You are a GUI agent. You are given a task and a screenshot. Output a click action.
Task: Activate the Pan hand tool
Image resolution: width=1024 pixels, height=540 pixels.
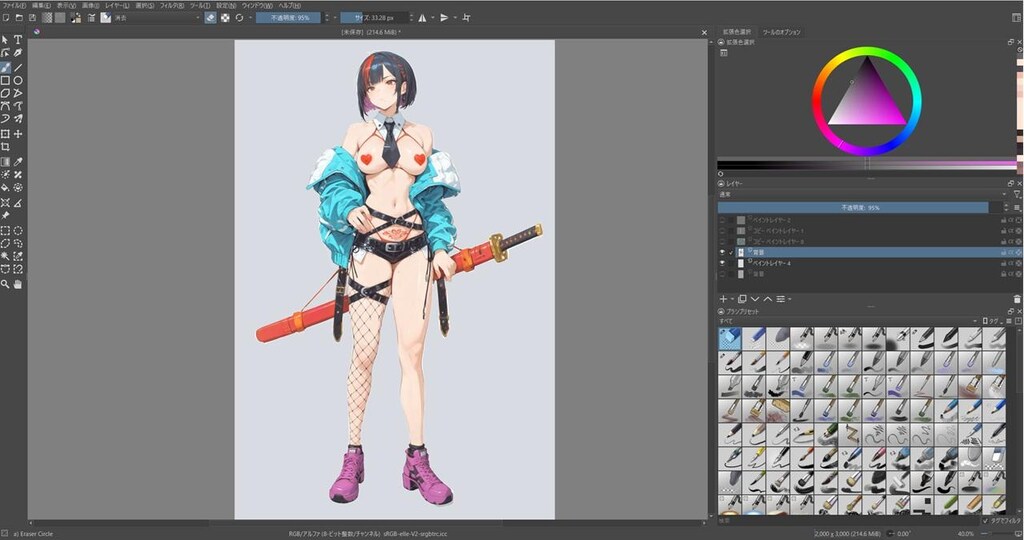tap(18, 284)
